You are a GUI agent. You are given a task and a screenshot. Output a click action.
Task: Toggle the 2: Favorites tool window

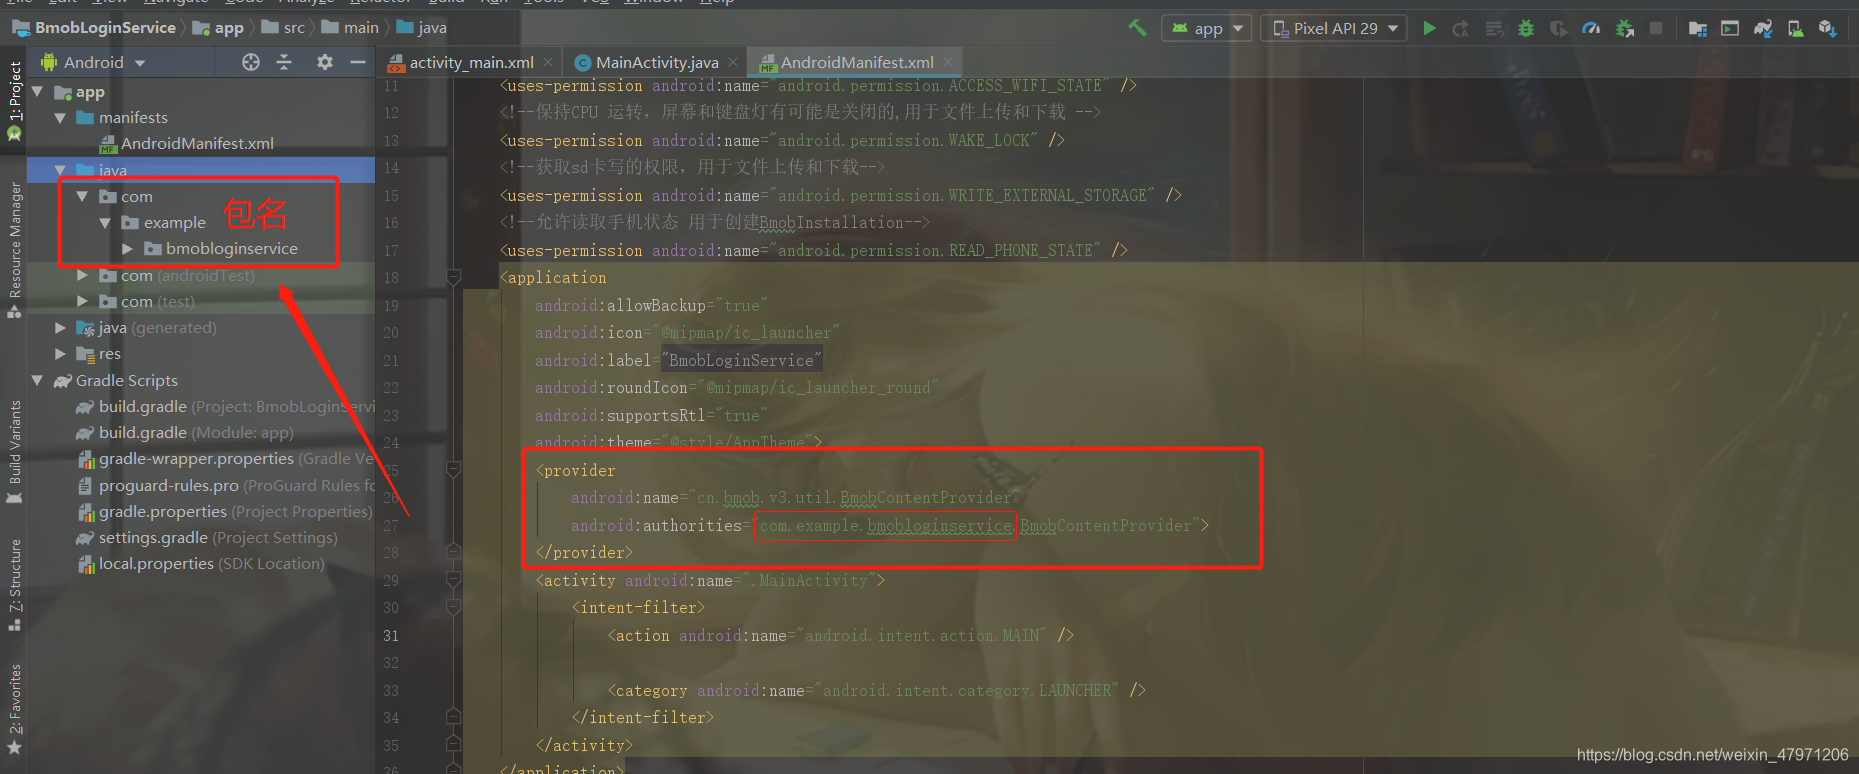tap(14, 710)
